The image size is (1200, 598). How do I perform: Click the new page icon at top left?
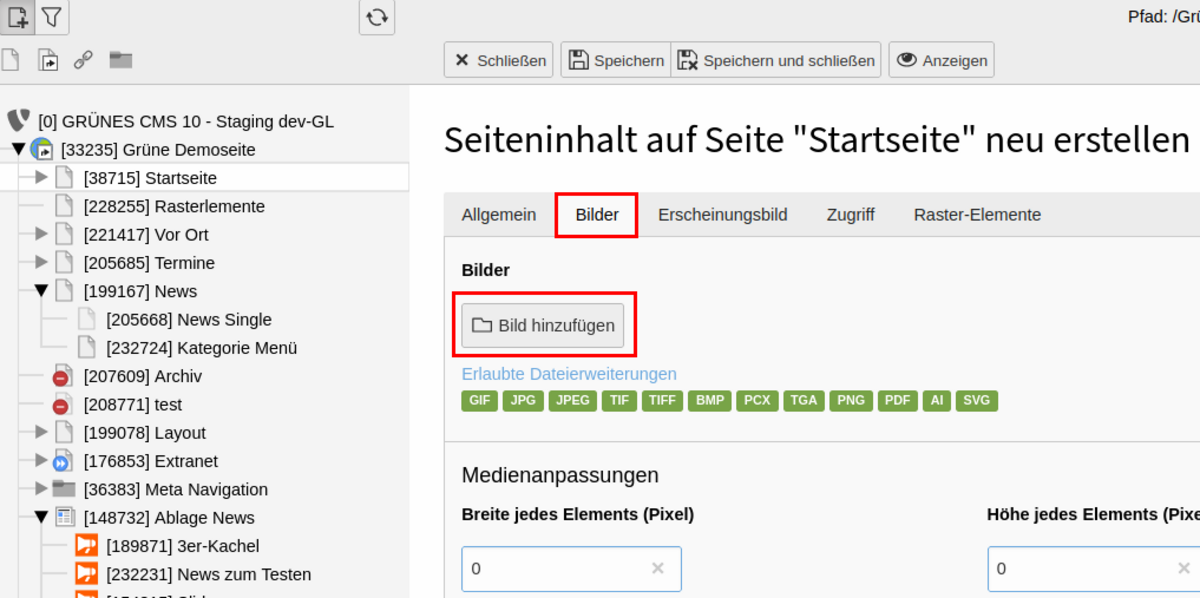pos(18,17)
